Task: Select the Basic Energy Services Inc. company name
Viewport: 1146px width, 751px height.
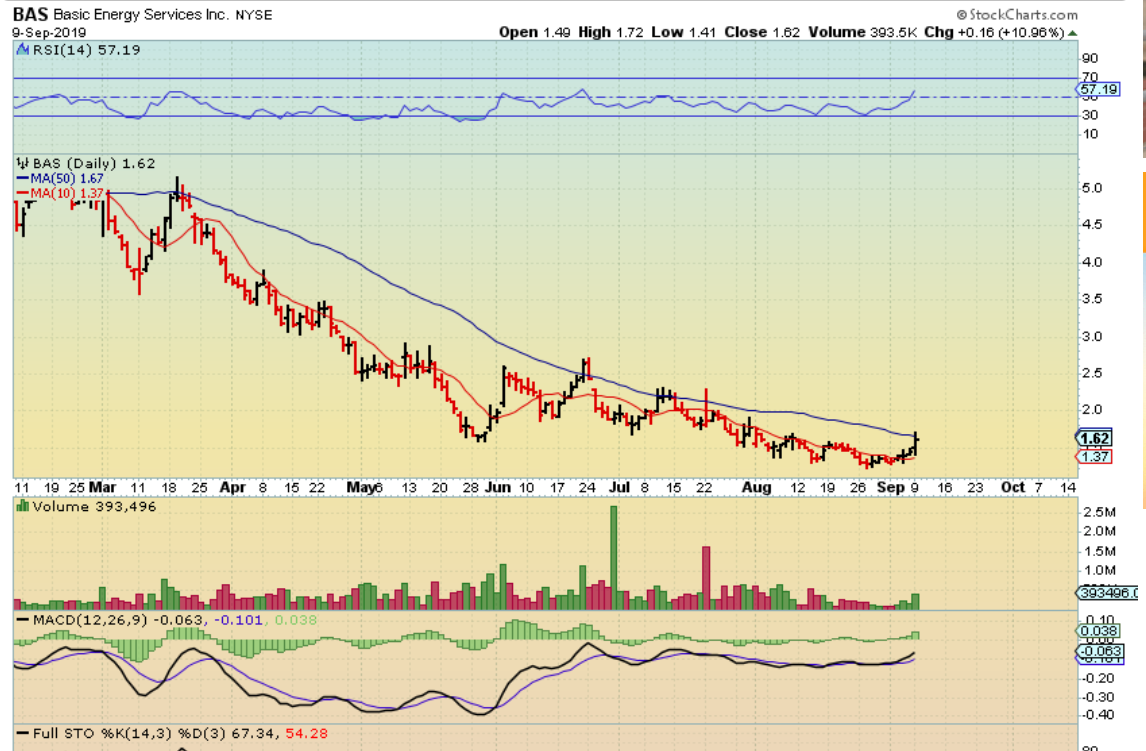Action: pos(141,15)
